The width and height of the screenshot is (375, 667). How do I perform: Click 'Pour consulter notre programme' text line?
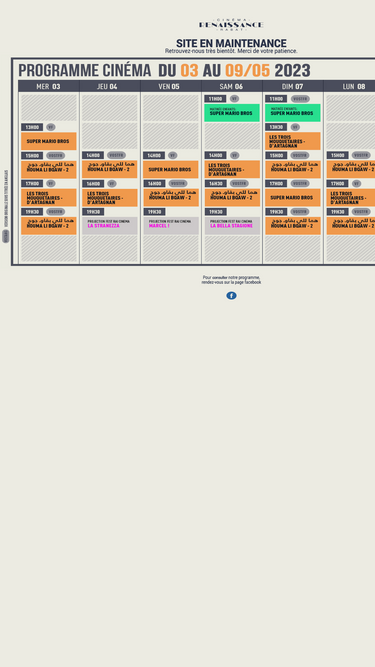(231, 277)
